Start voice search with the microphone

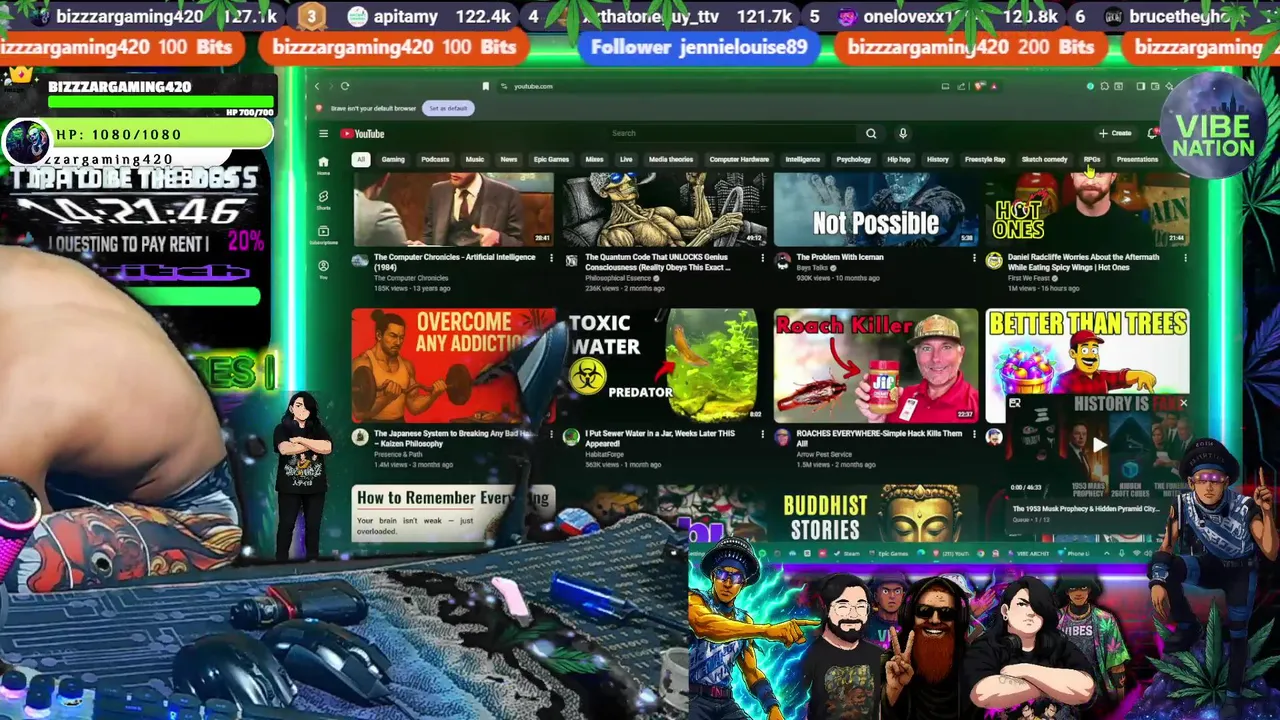click(902, 133)
